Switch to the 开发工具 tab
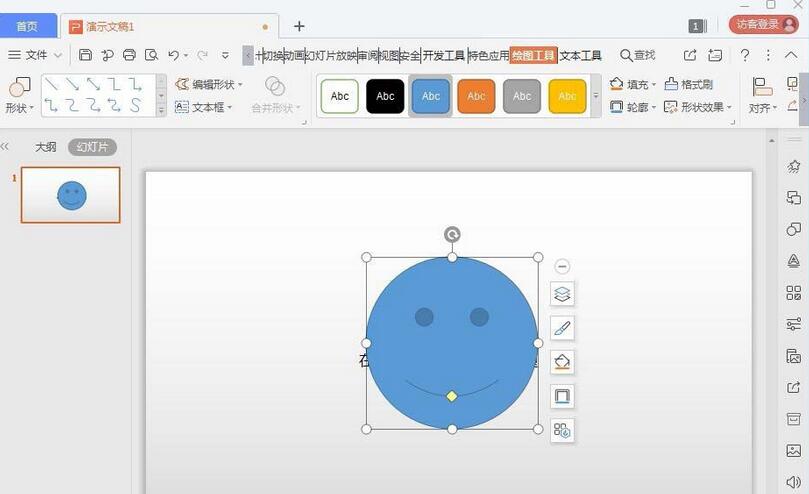Viewport: 809px width, 494px height. 444,55
